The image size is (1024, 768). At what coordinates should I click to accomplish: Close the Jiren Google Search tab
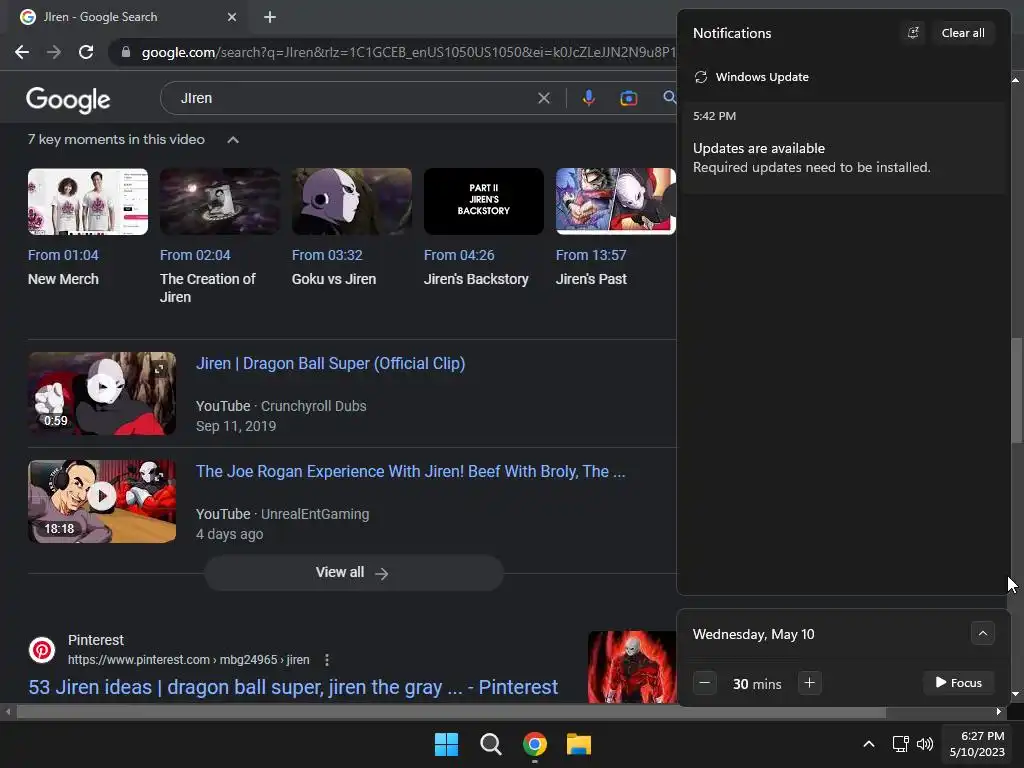tap(232, 17)
